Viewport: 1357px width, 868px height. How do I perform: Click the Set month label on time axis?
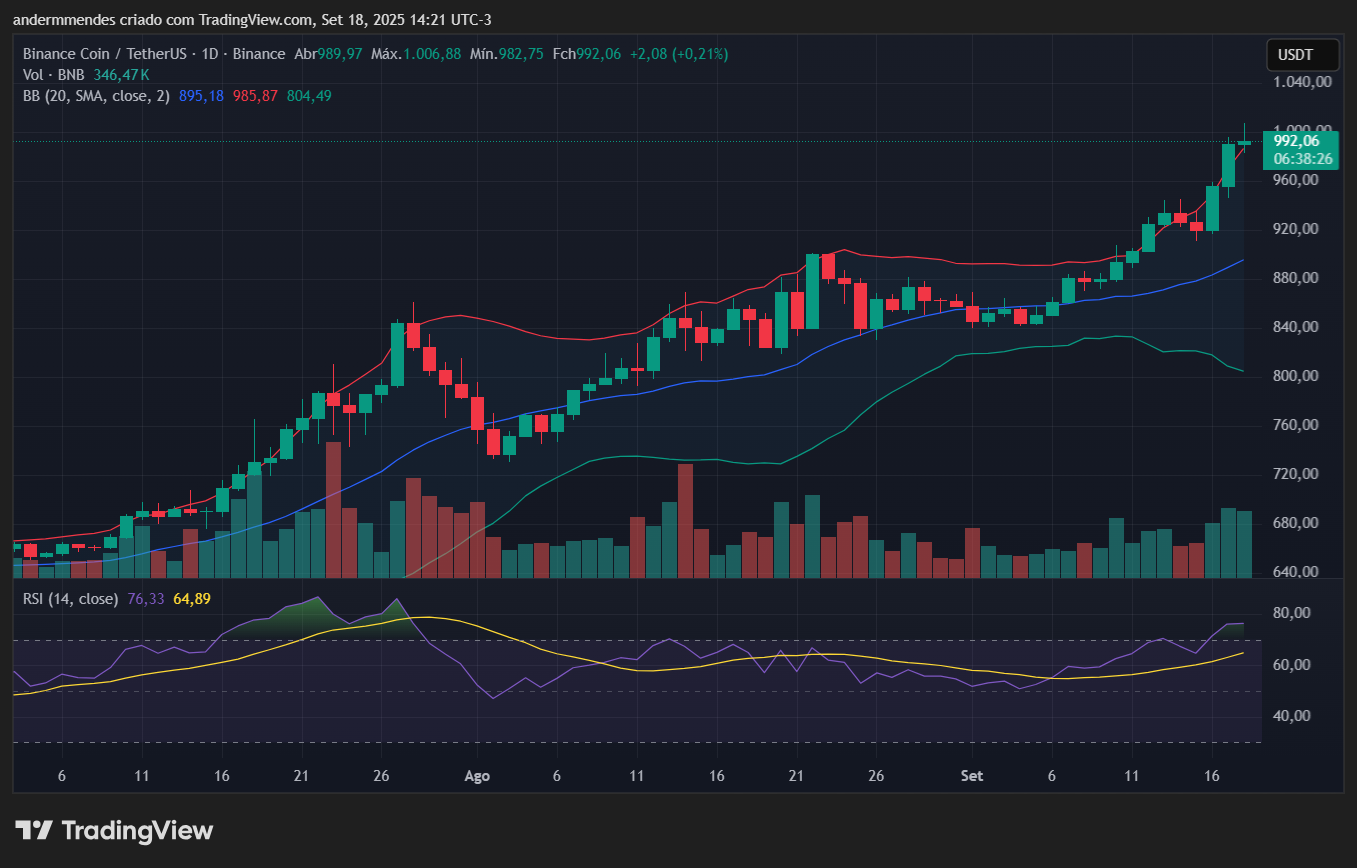click(x=970, y=776)
